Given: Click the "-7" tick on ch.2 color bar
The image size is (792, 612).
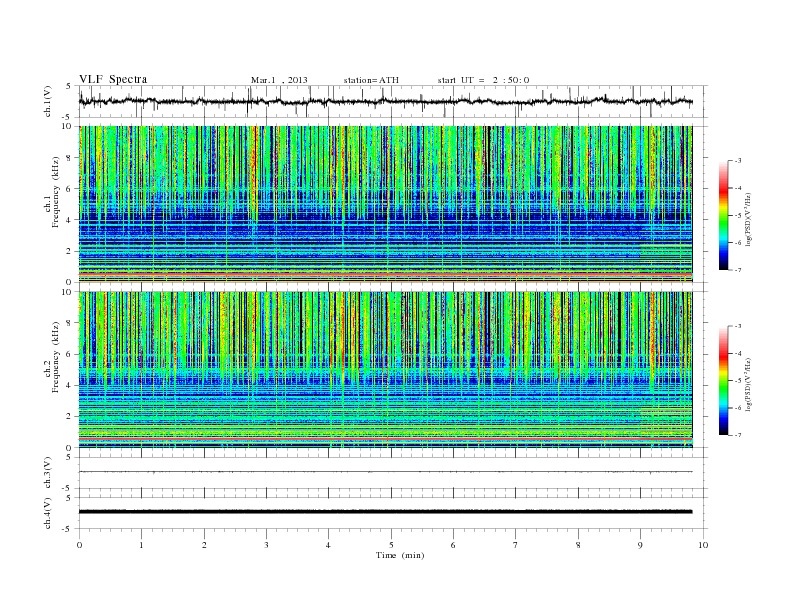Looking at the screenshot, I should [x=737, y=435].
